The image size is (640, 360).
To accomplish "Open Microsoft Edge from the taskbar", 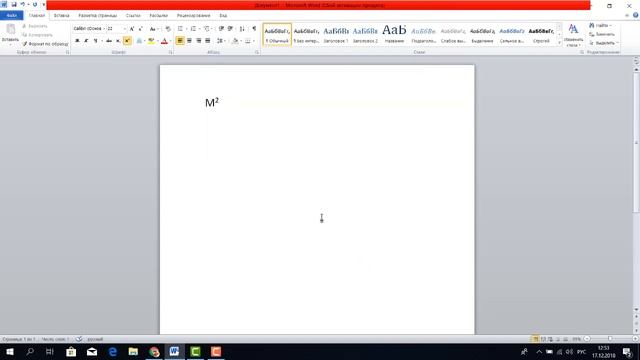I will (x=113, y=351).
